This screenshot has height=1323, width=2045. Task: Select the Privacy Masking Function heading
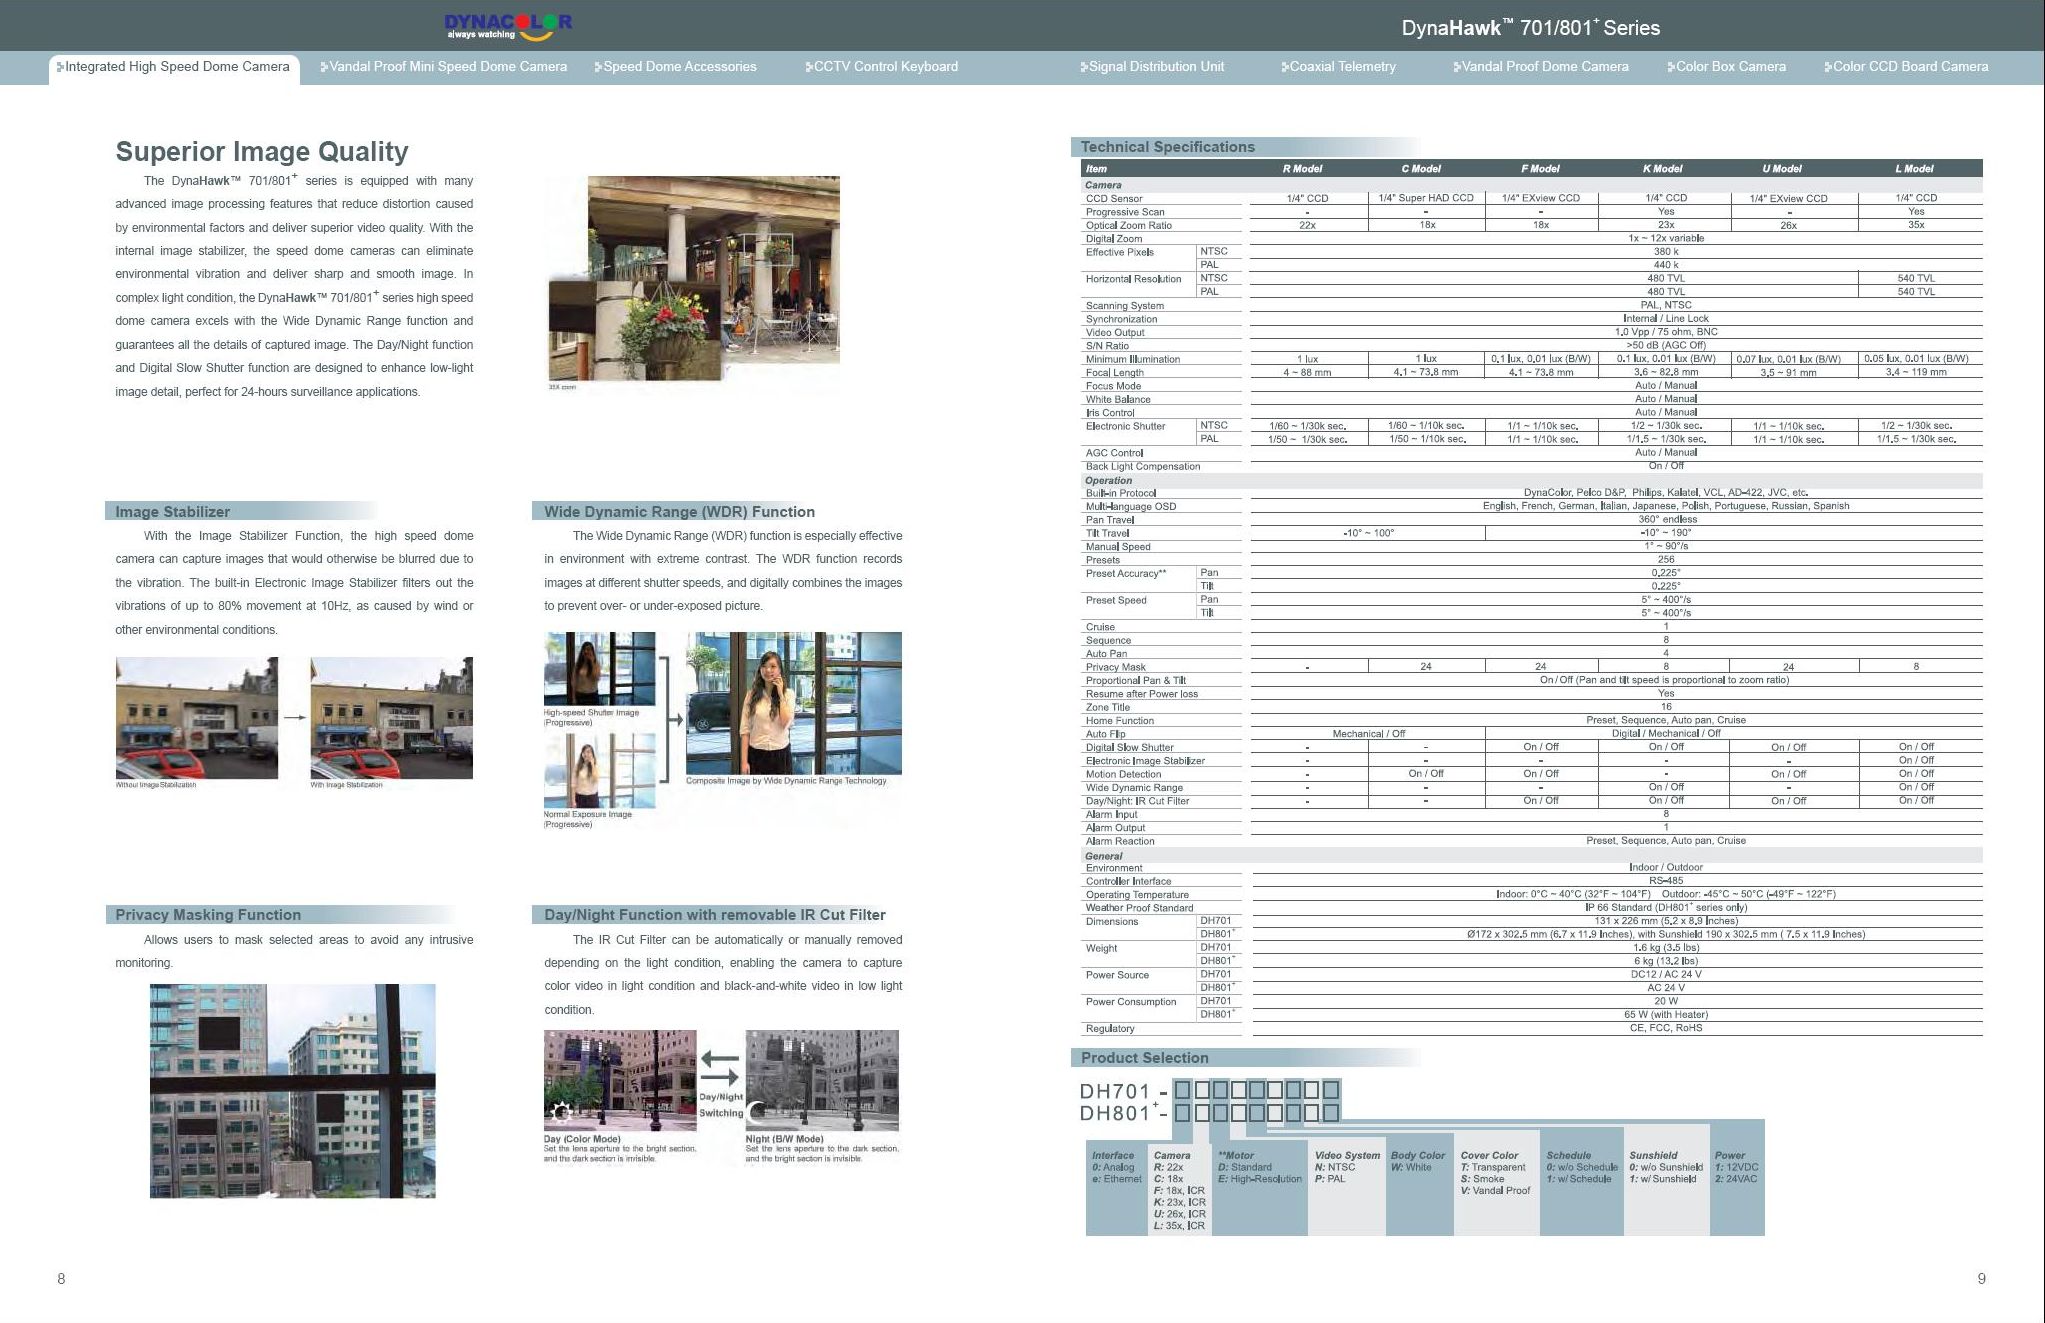[x=208, y=915]
